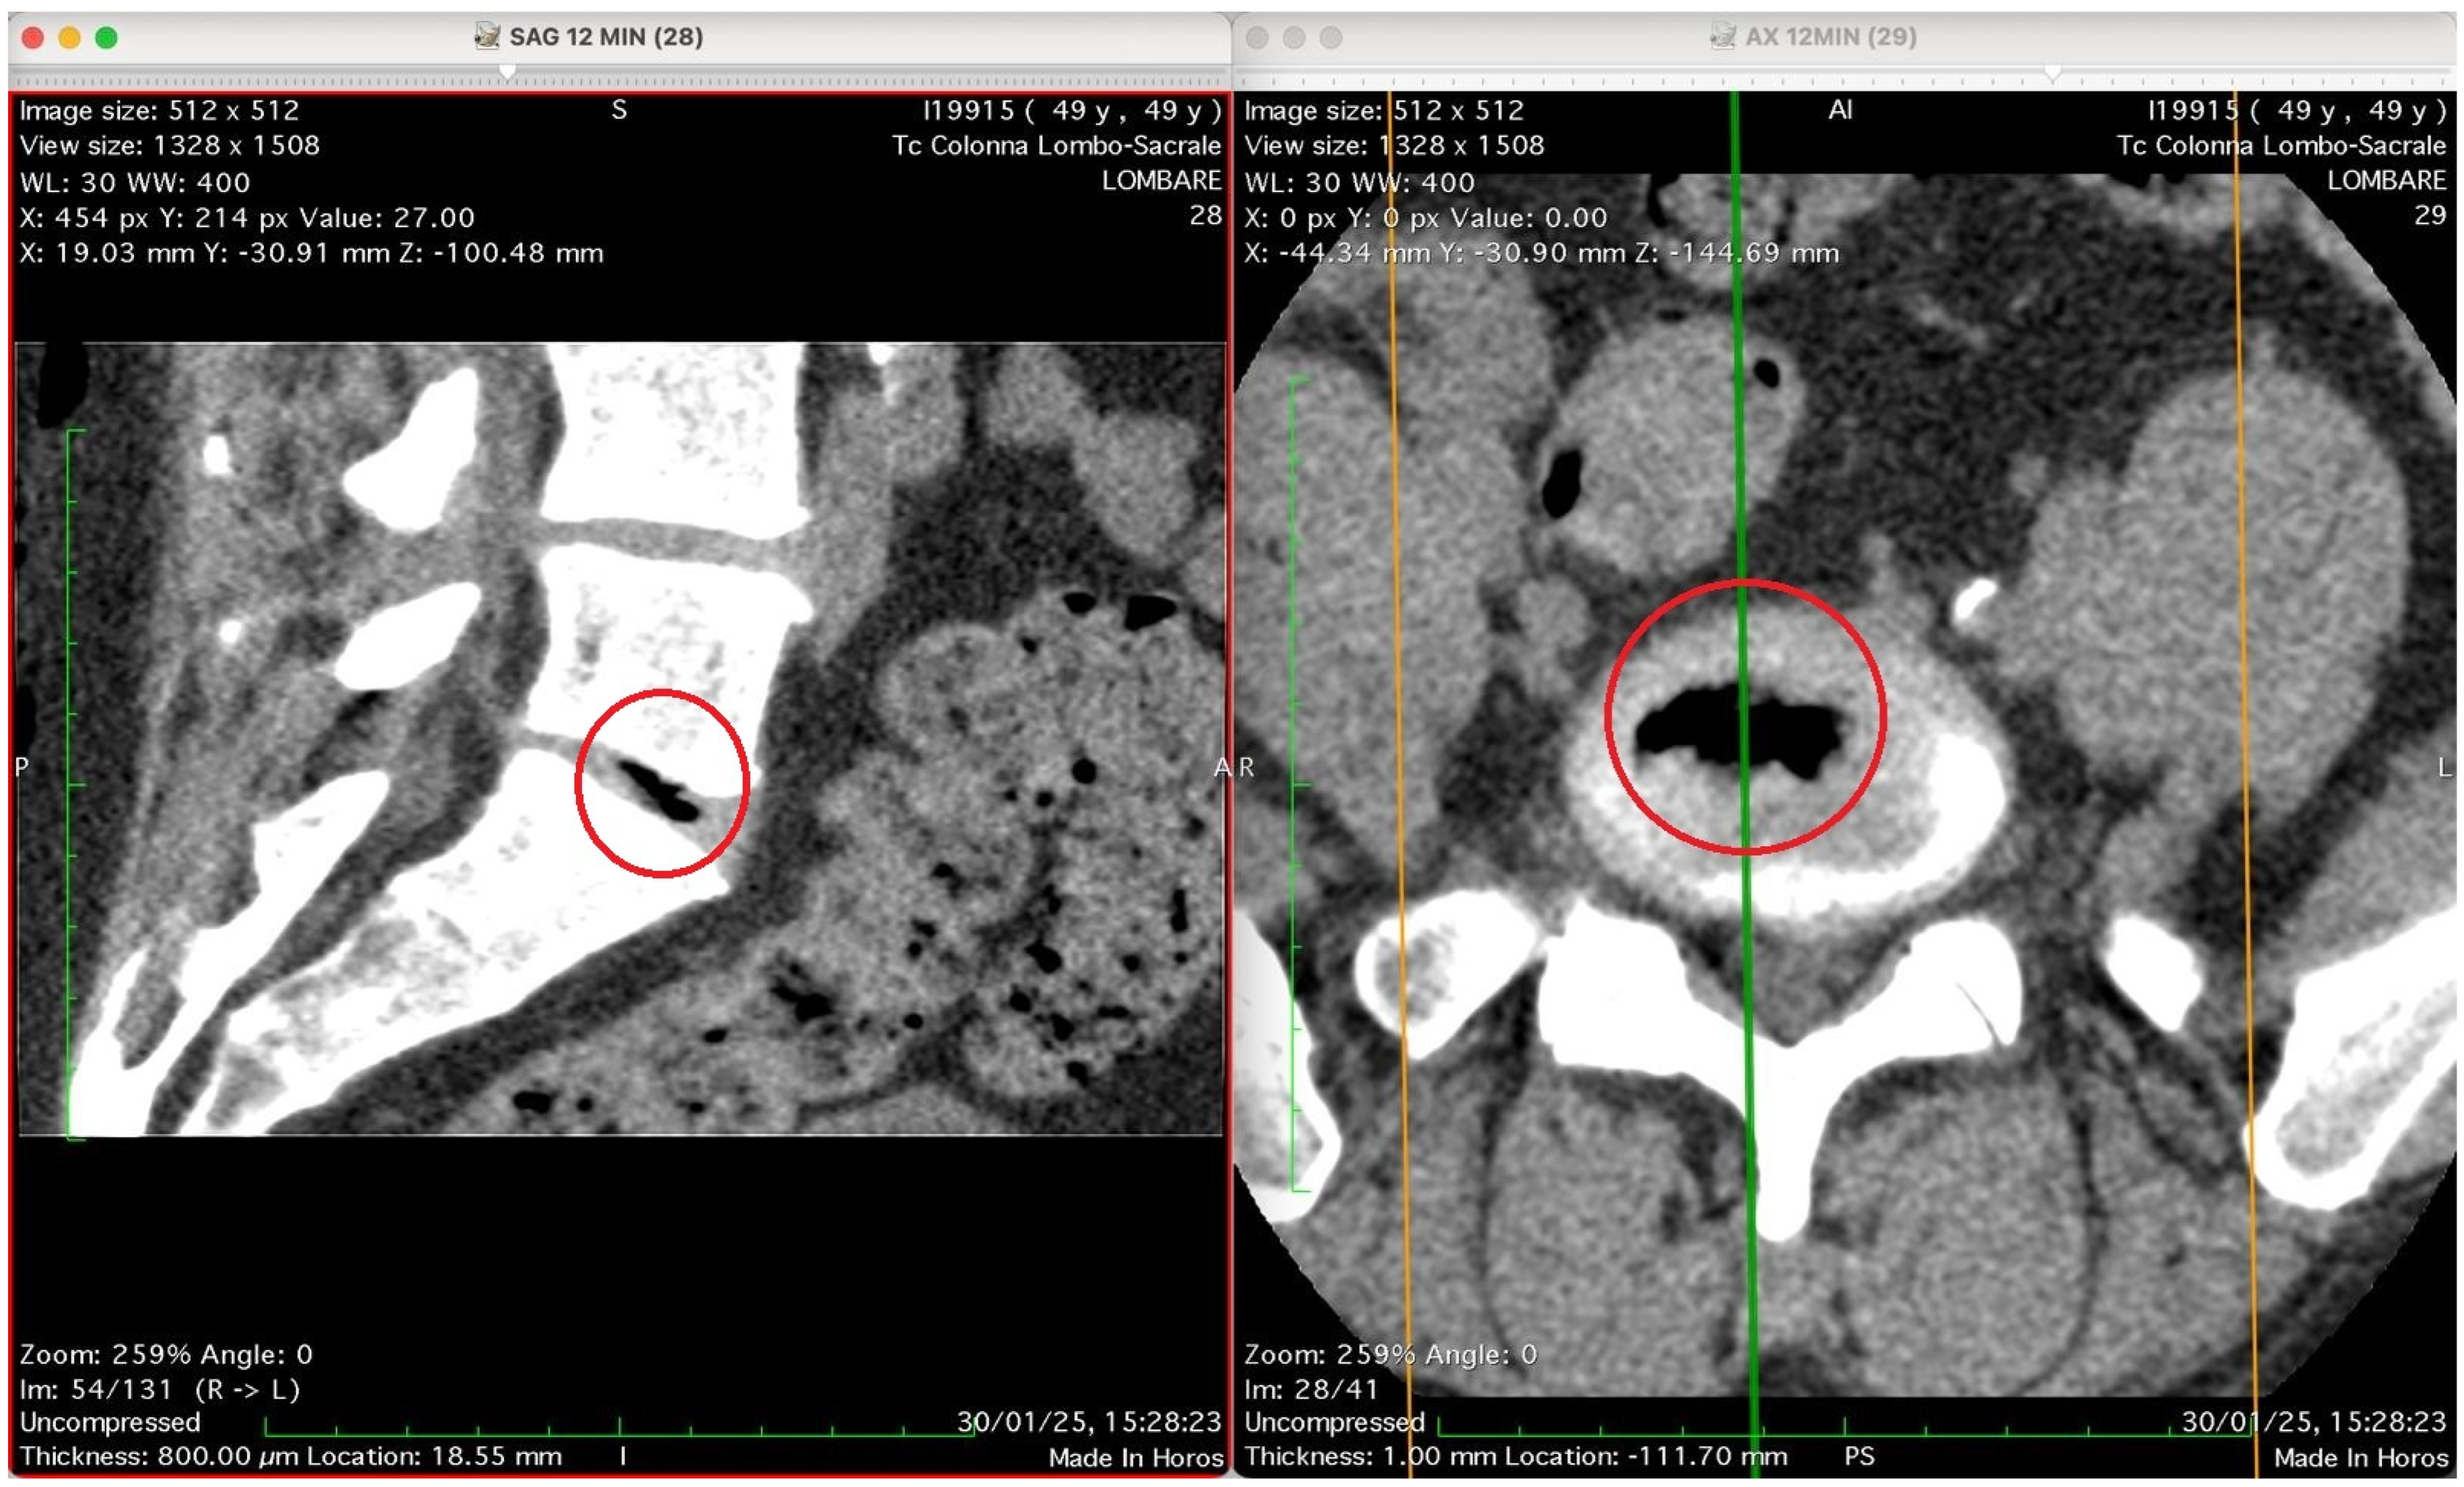Screen dimensions: 2464x1487
Task: Click the SAG 12 MIN document proxy icon
Action: click(x=487, y=37)
